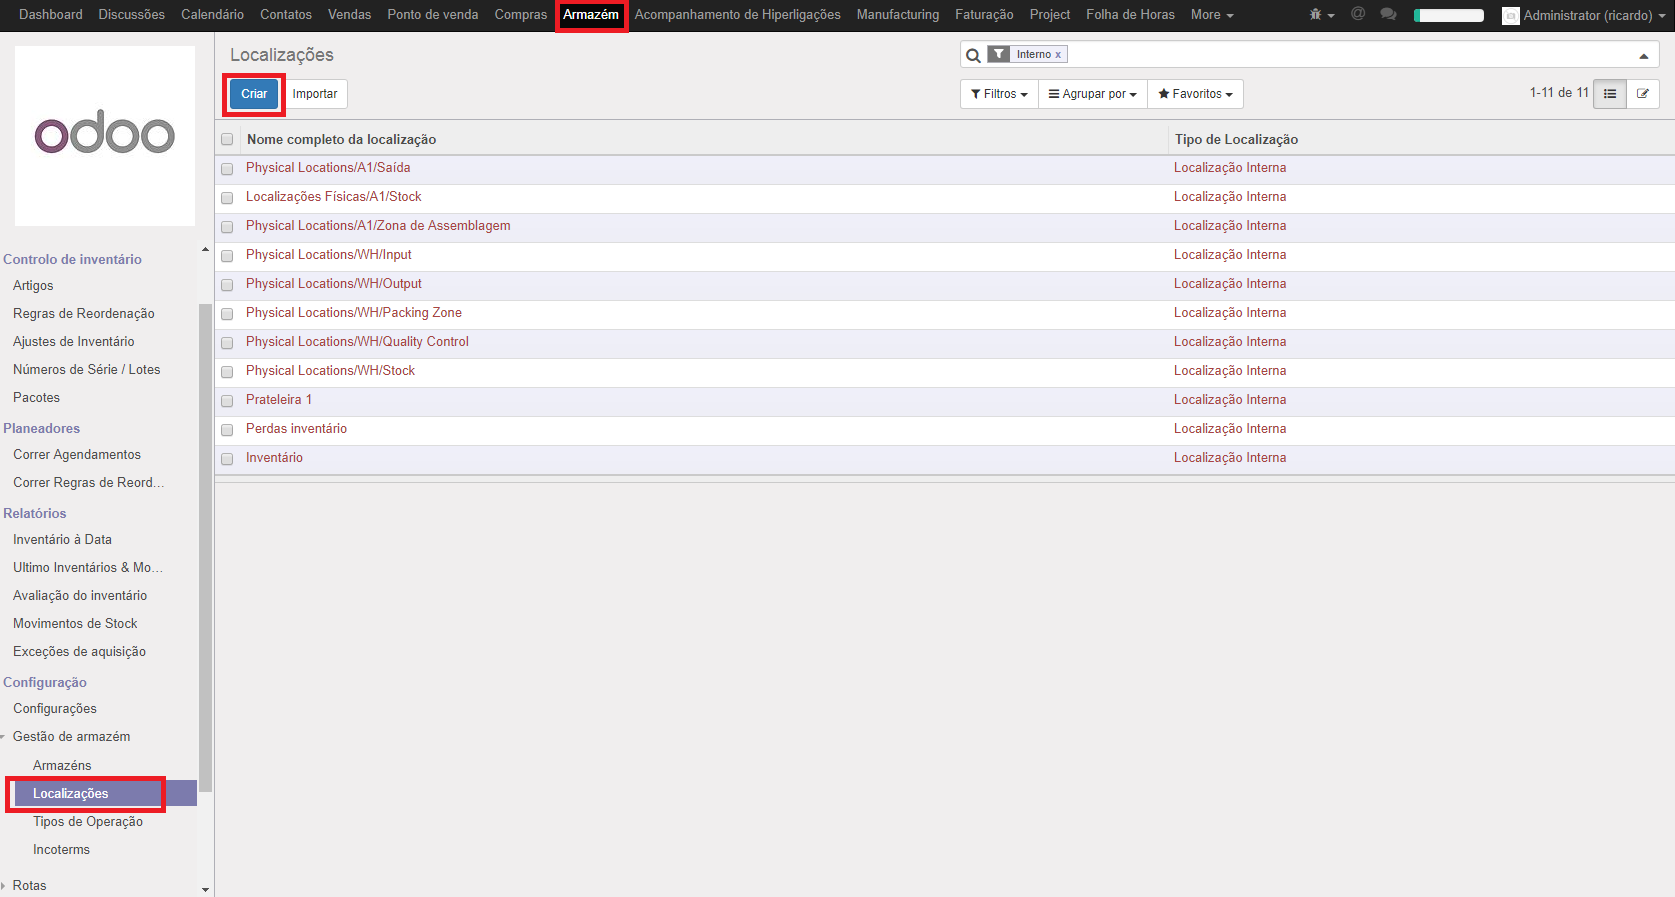Click the green progress bar in header

click(x=1448, y=15)
